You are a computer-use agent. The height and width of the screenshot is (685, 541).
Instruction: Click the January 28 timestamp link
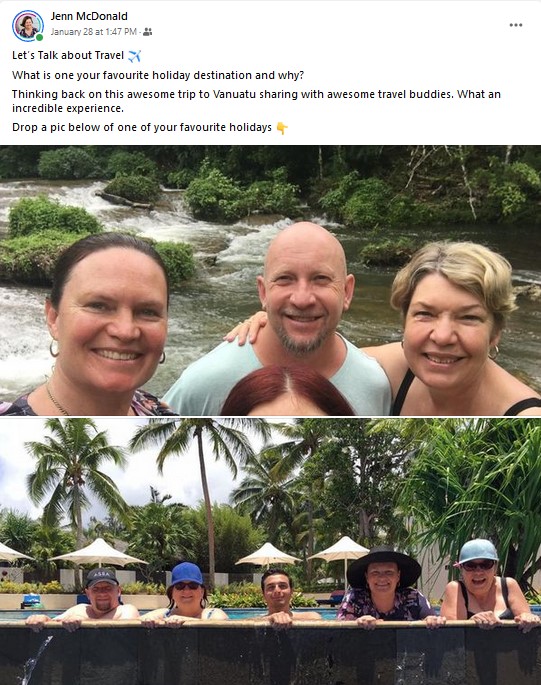94,32
